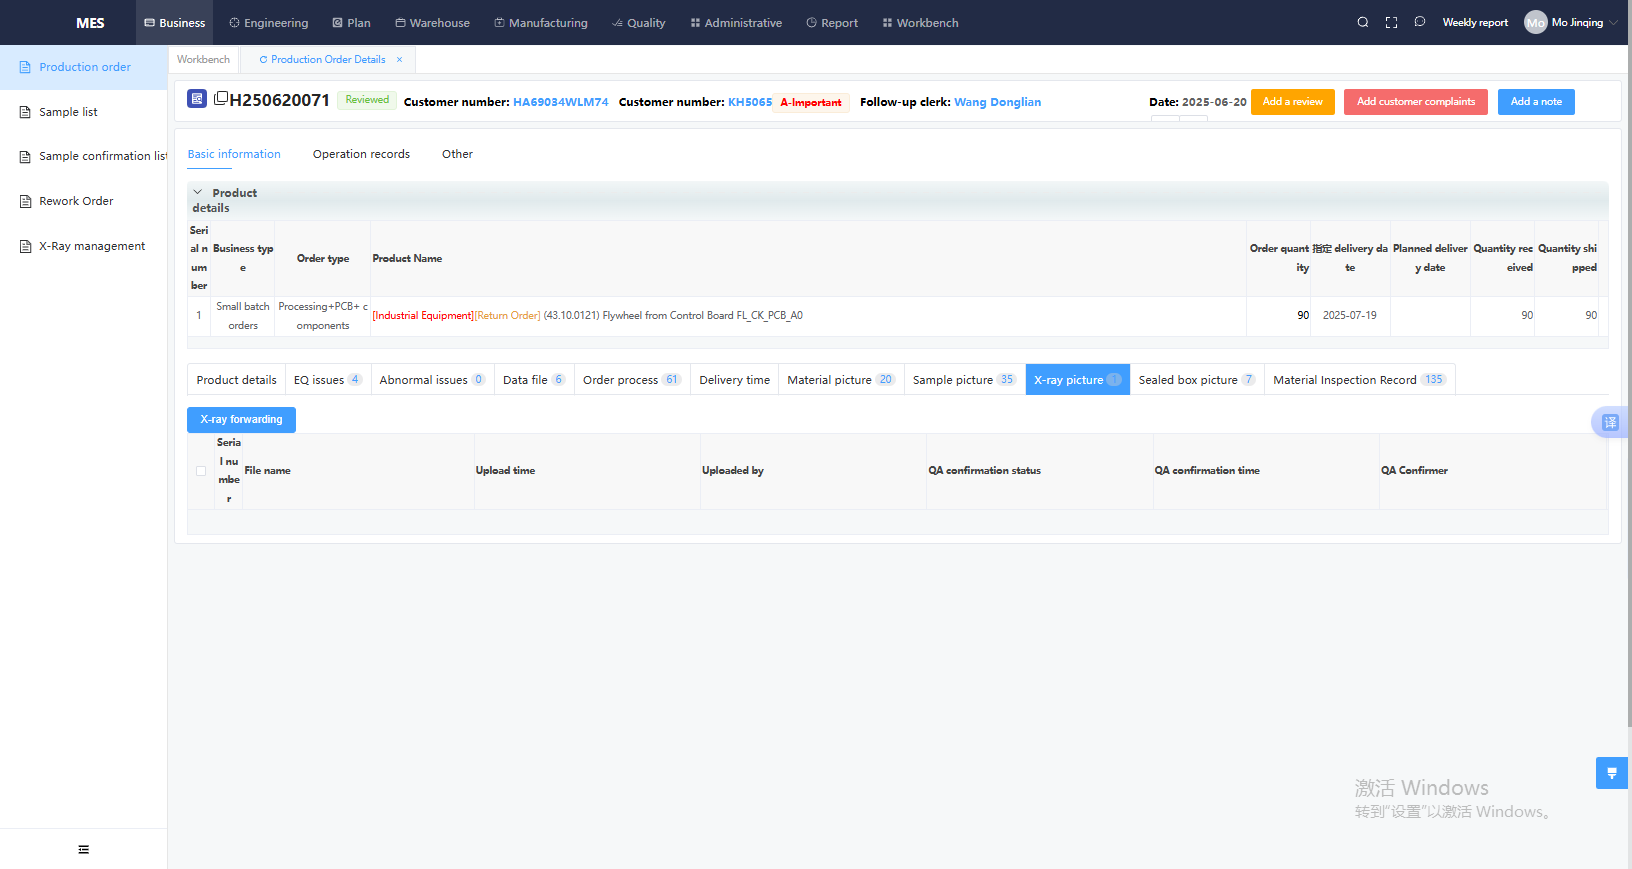Open the Sealed box picture tab
Screen dimensions: 1632x869
coord(1195,380)
